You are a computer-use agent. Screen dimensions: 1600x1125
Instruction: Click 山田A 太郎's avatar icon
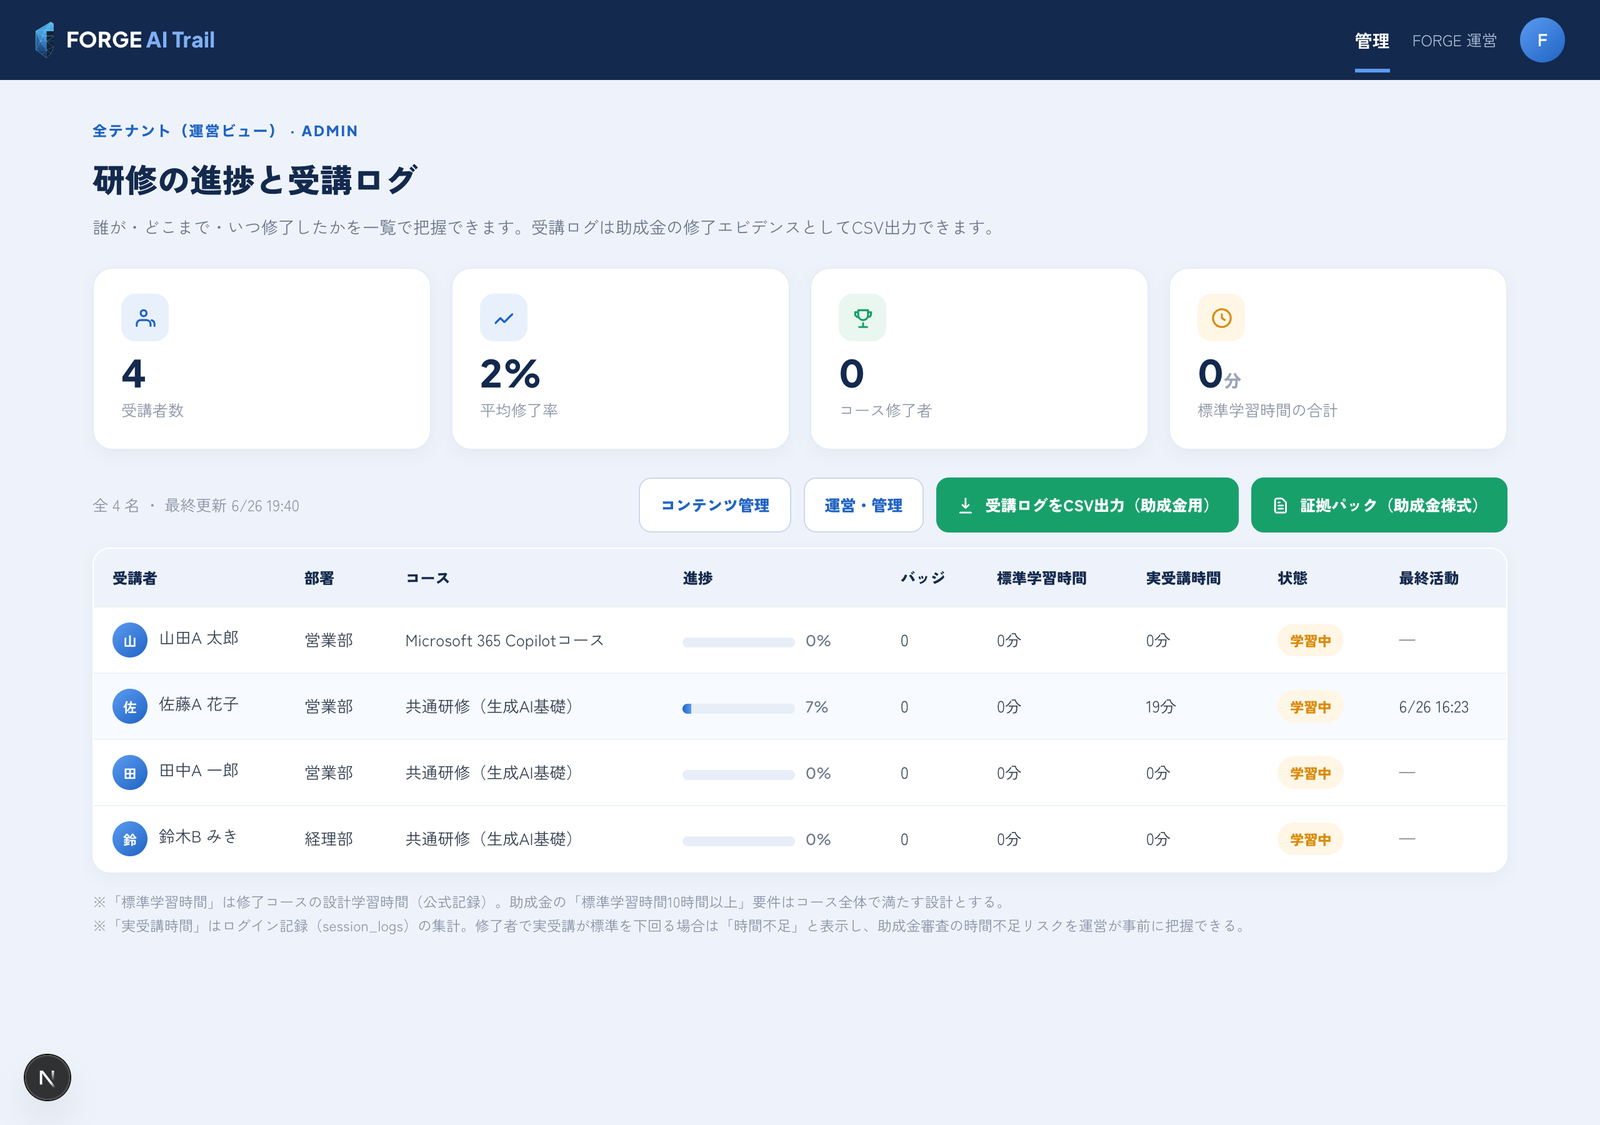click(x=130, y=640)
